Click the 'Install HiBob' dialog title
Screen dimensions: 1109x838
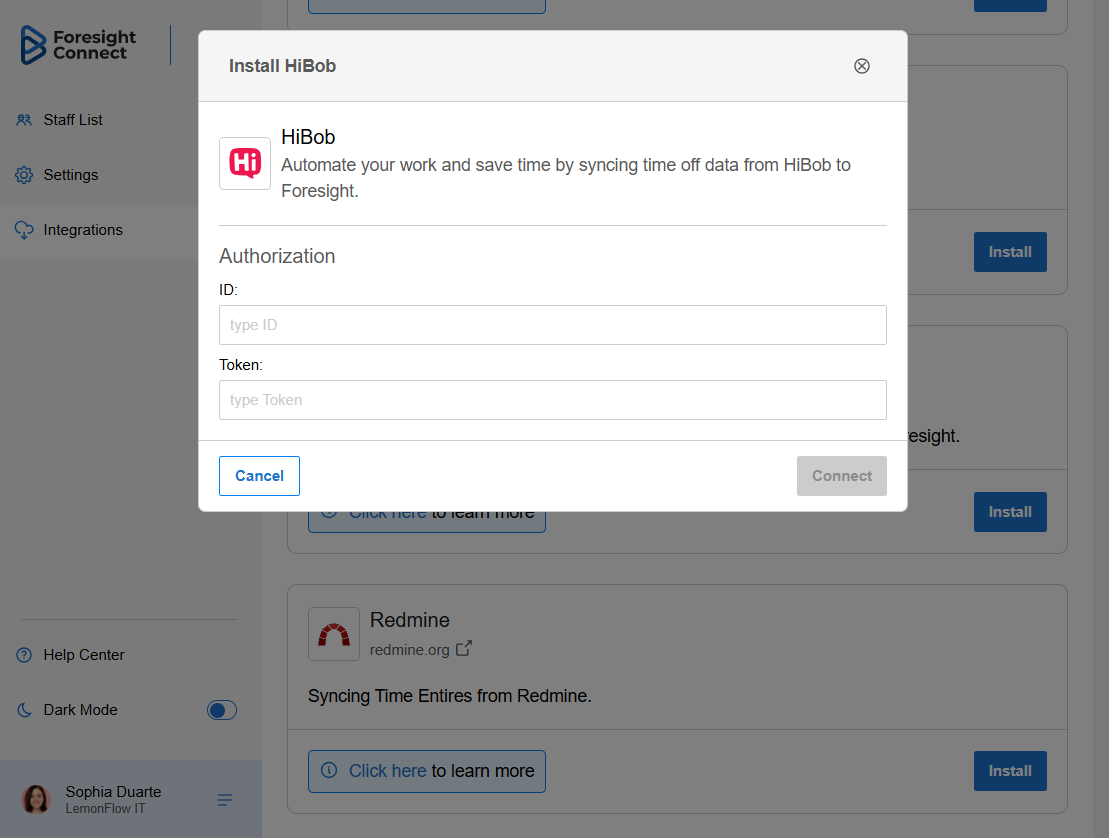click(x=282, y=66)
